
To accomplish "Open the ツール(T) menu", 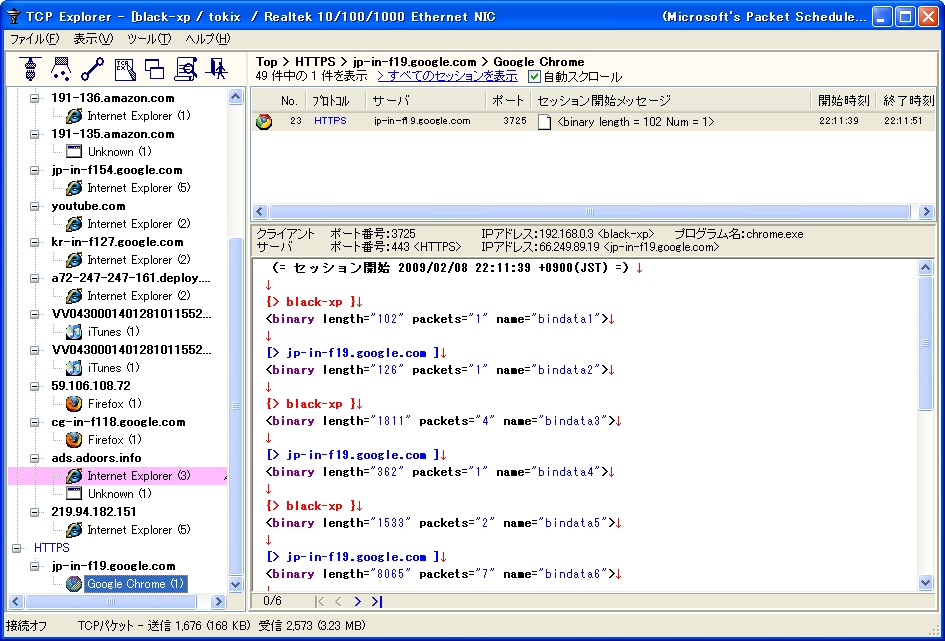I will pos(149,39).
